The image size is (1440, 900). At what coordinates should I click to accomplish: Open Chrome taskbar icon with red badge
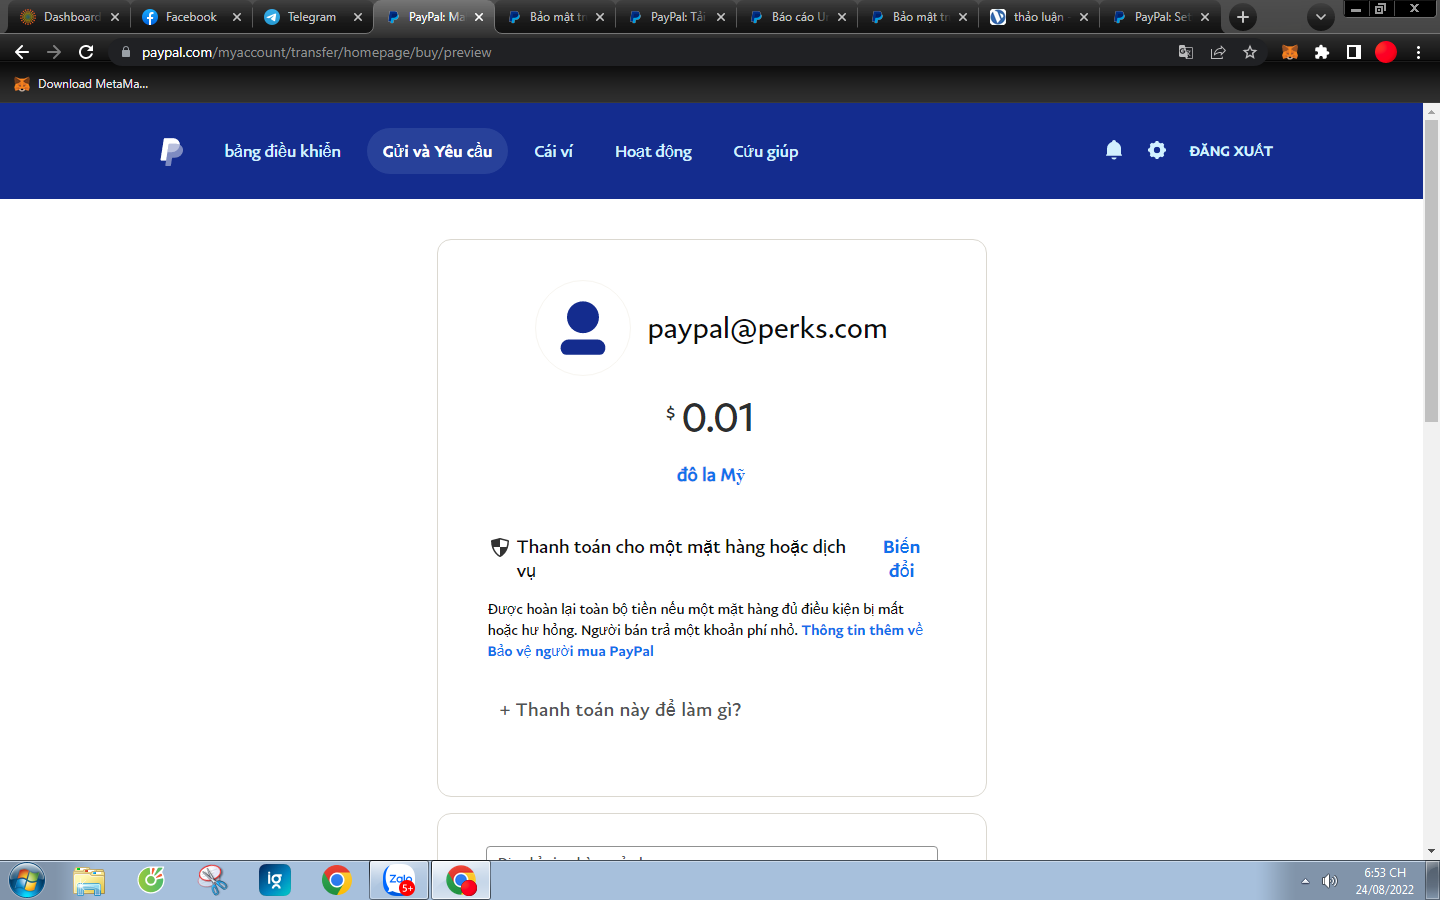[461, 880]
